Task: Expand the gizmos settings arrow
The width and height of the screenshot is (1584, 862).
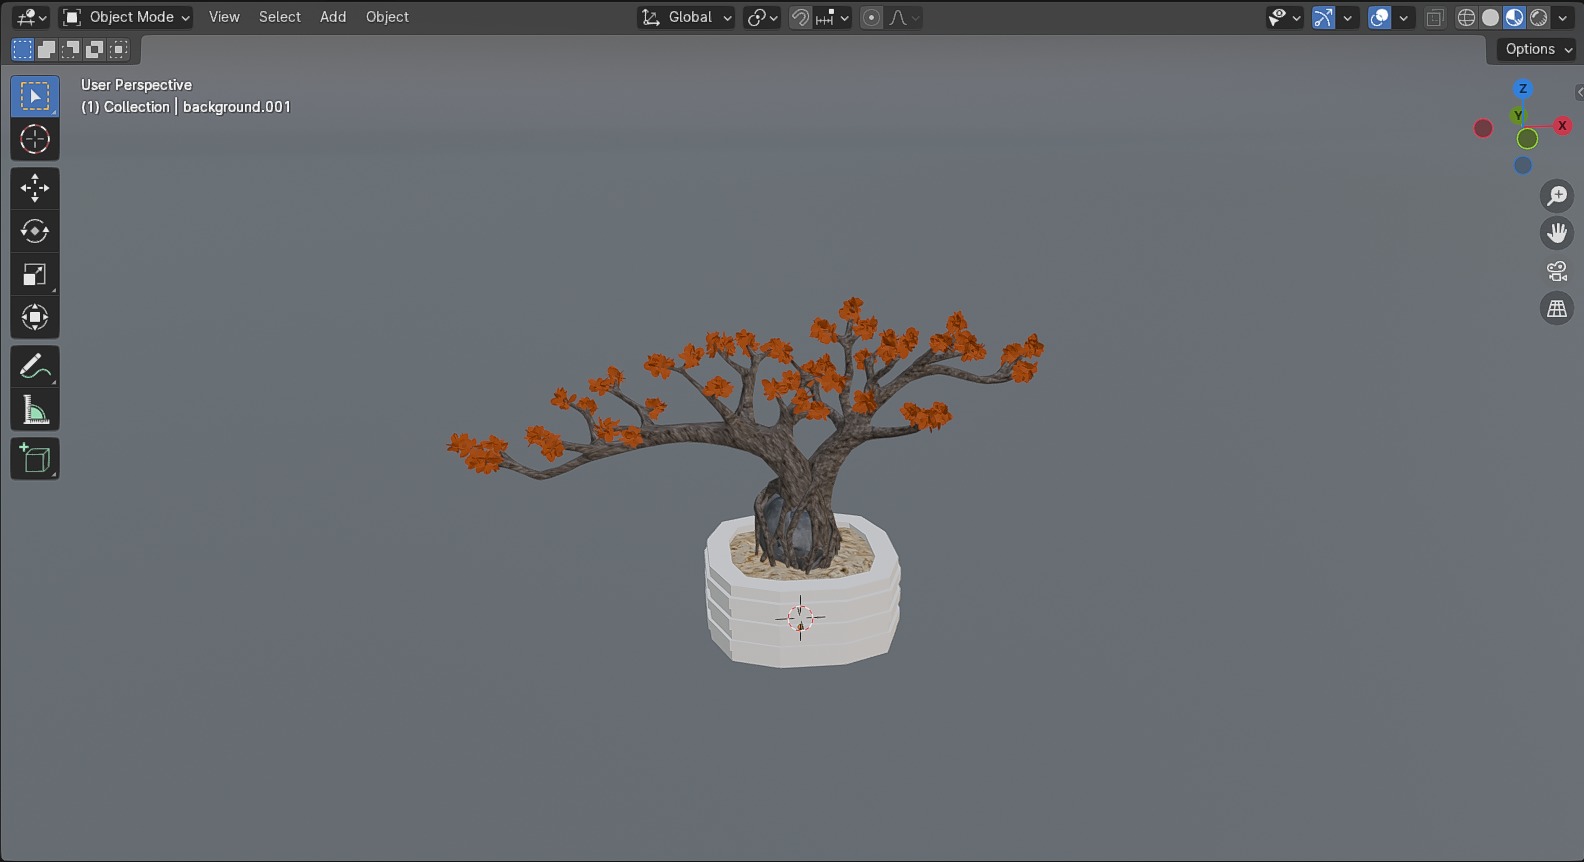Action: (1348, 17)
